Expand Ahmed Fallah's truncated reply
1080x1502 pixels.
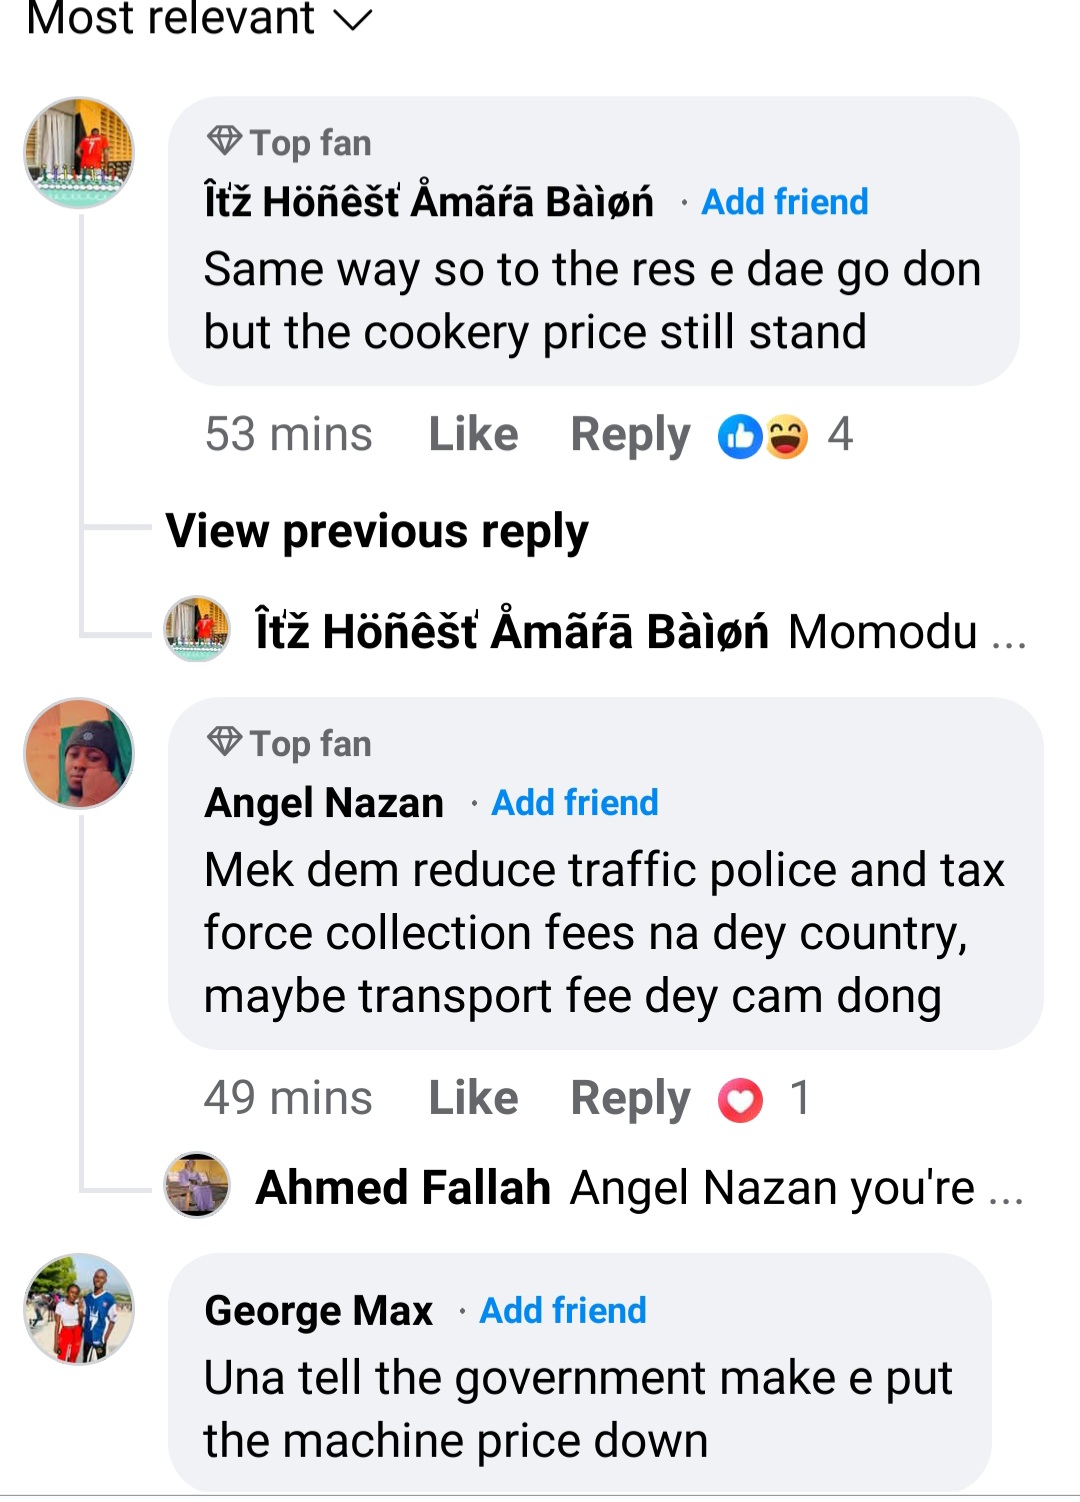pyautogui.click(x=795, y=1188)
